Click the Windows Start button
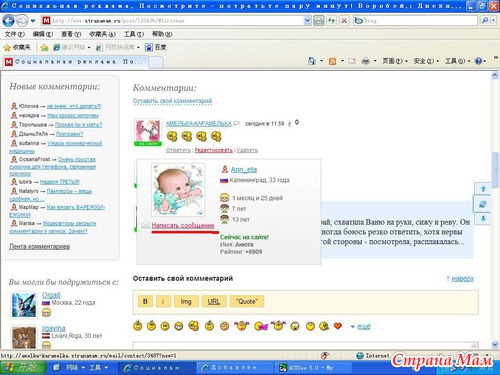This screenshot has height=375, width=500. pos(23,368)
